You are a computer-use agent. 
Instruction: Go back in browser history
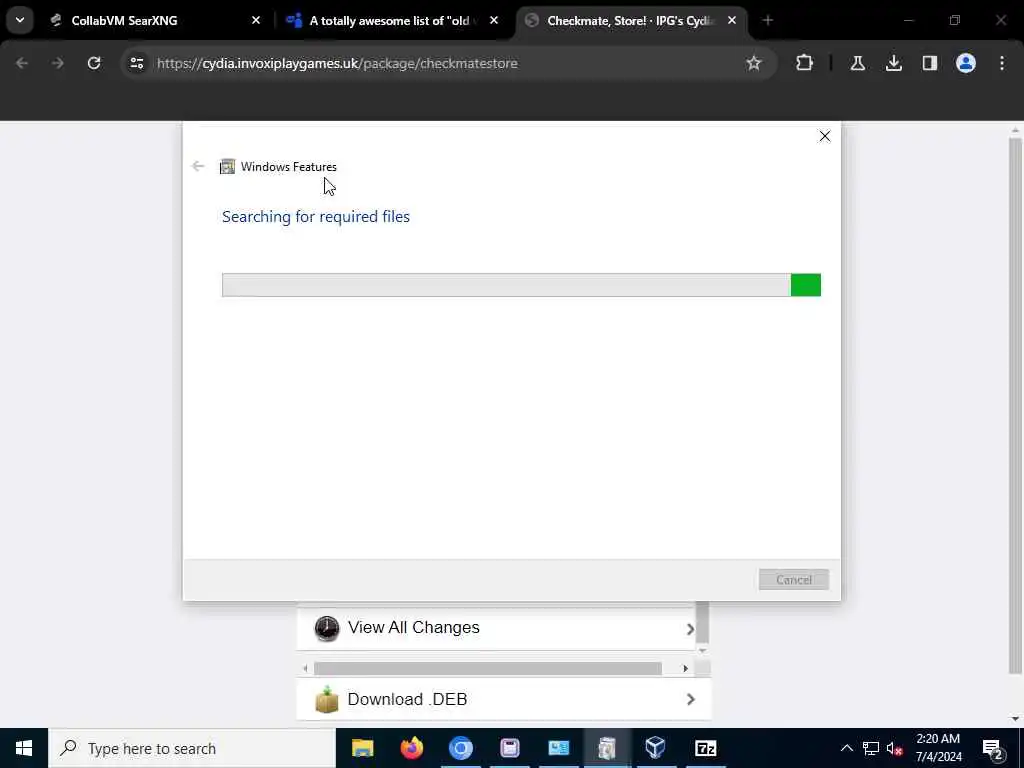click(22, 63)
